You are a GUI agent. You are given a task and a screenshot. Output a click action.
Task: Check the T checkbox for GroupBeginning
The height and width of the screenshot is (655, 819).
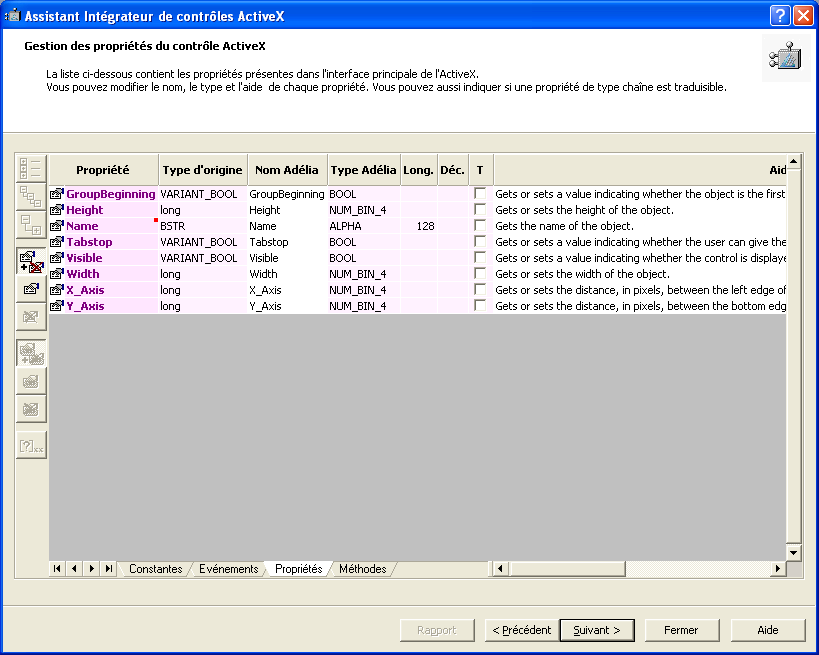480,194
